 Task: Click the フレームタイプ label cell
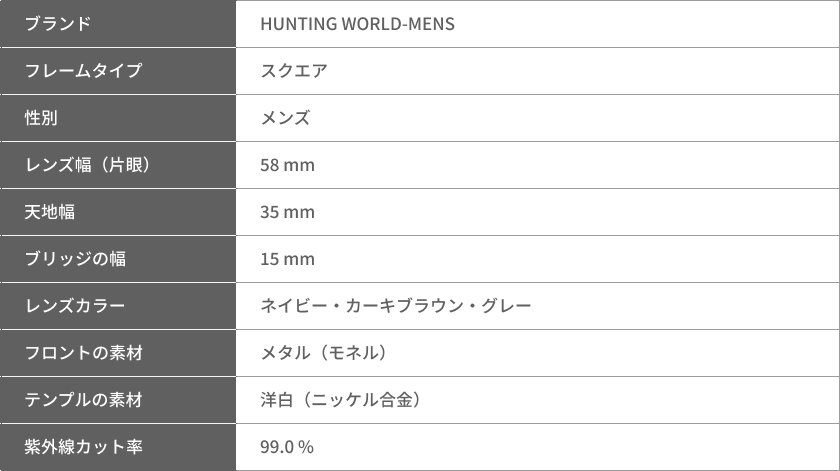118,71
